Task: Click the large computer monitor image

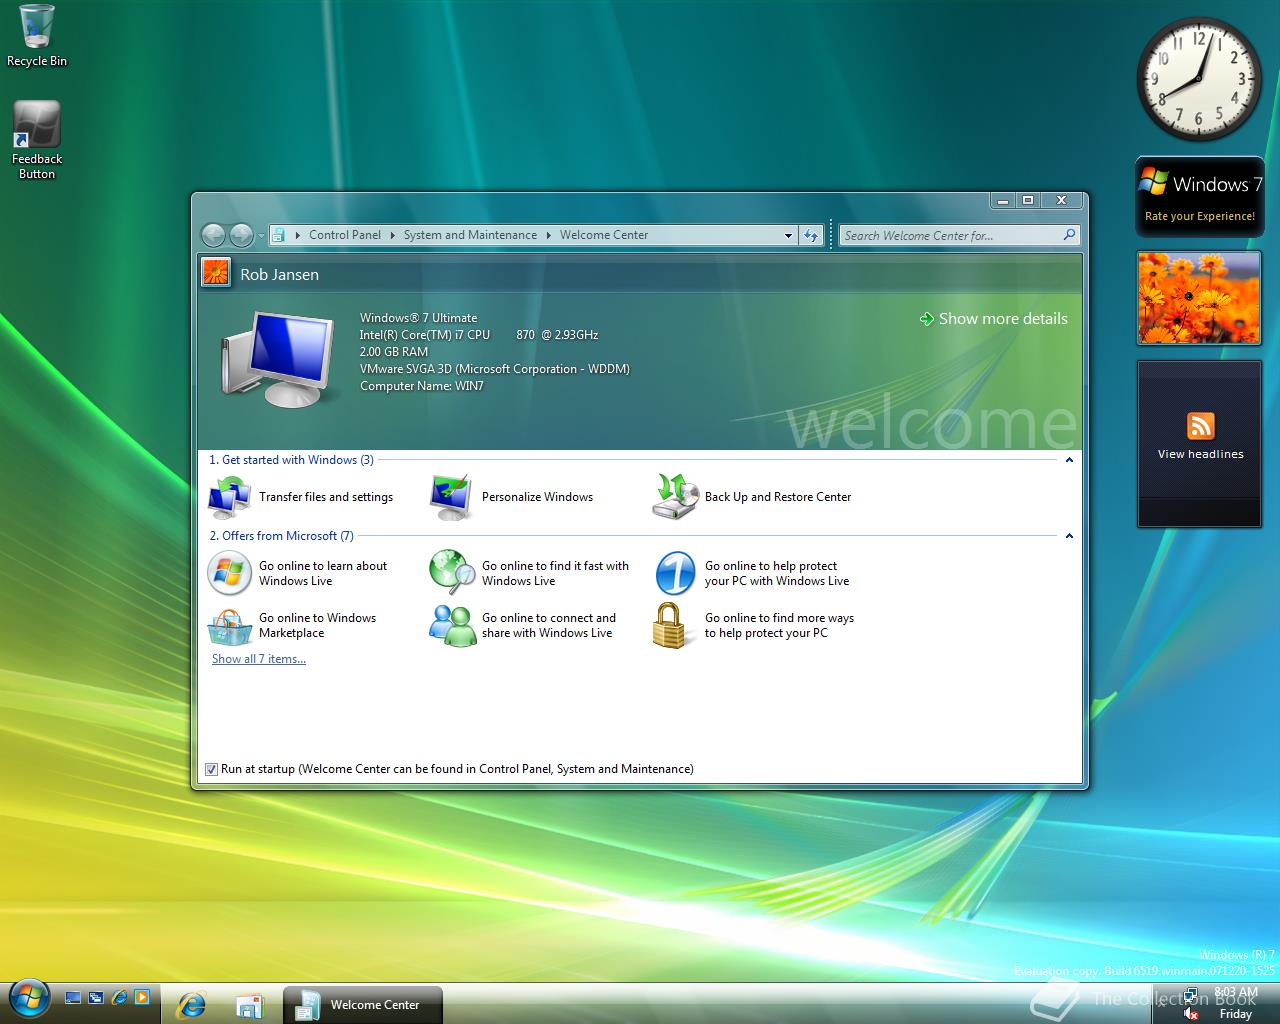Action: click(x=277, y=358)
